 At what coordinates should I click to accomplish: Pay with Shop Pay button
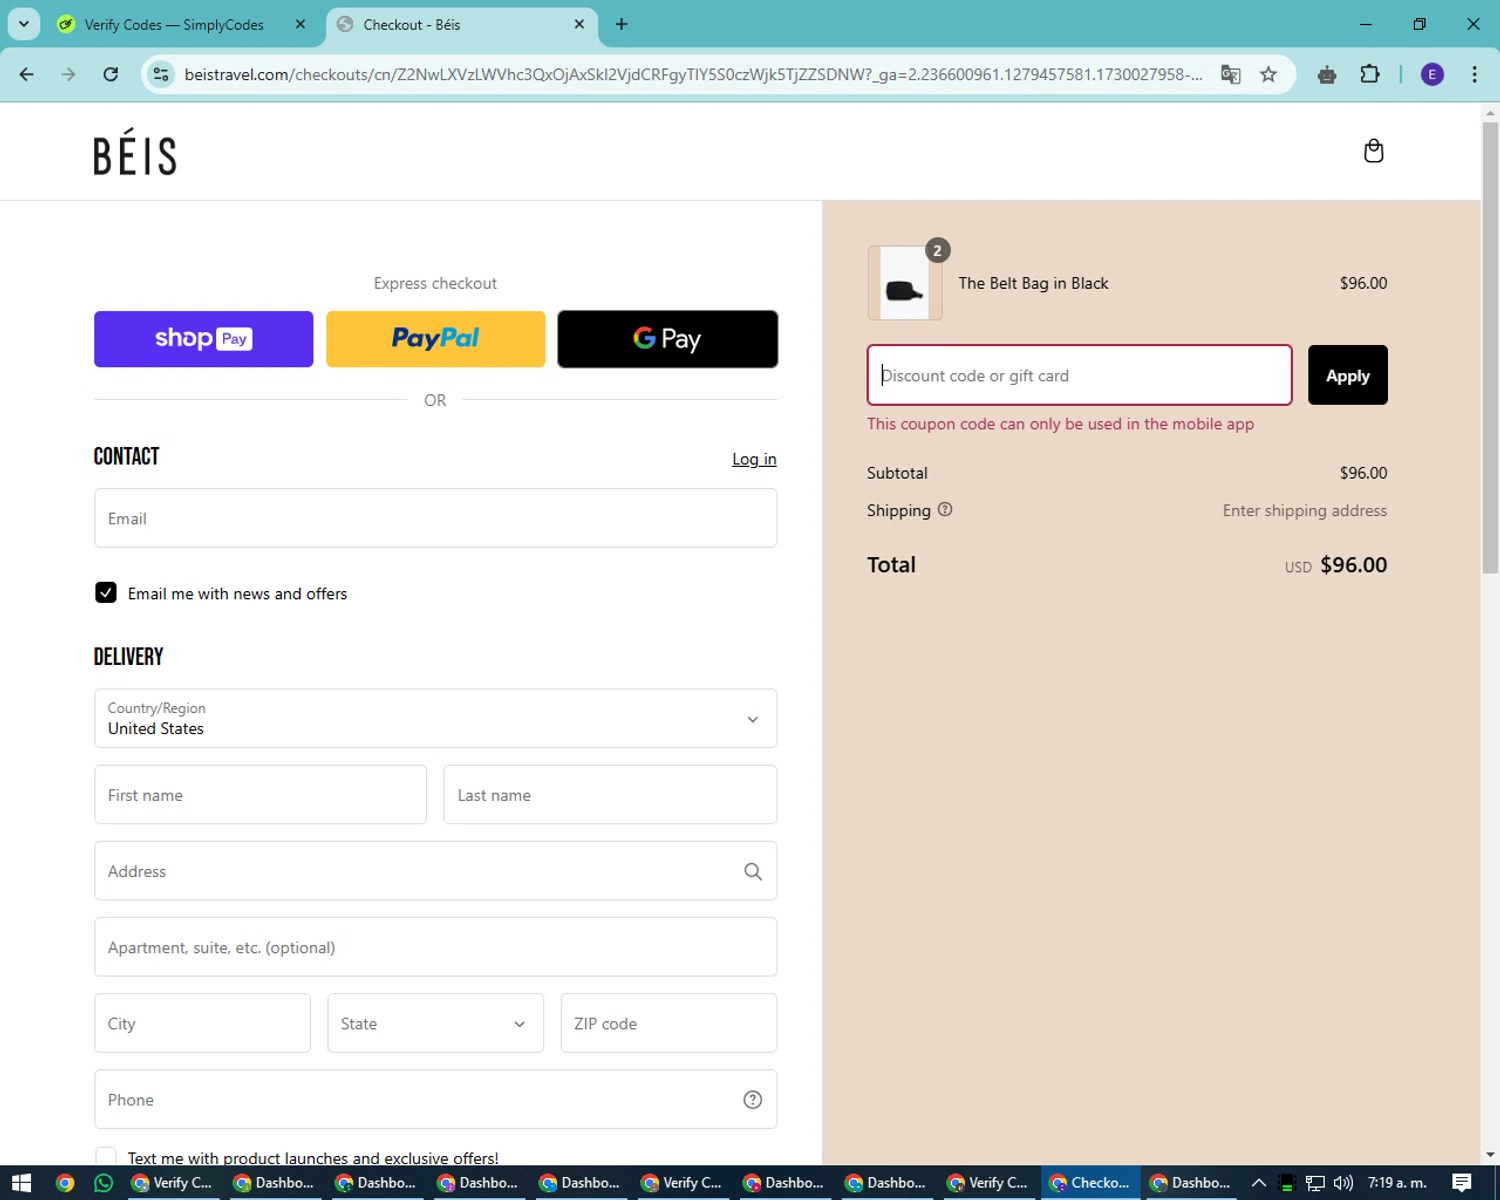point(203,339)
